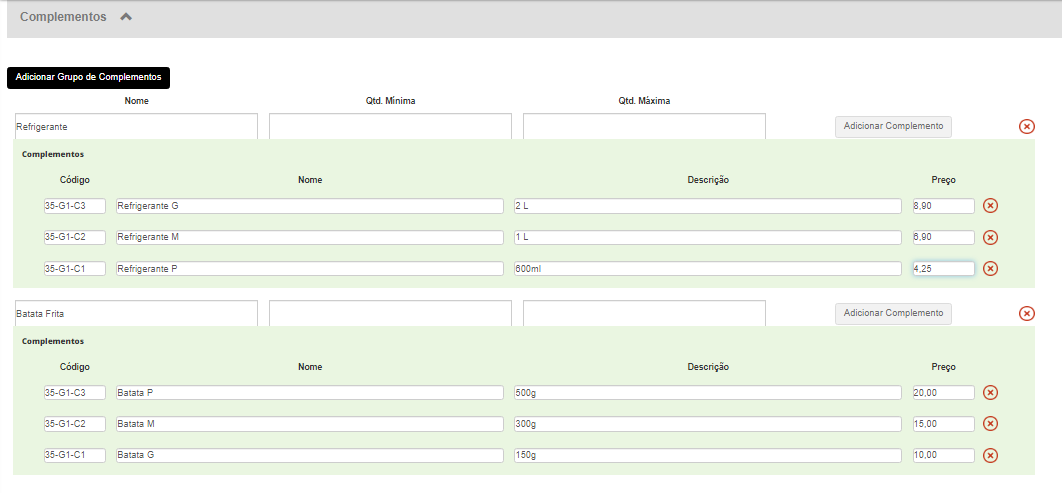
Task: Delete the Refrigerante group
Action: click(1027, 127)
